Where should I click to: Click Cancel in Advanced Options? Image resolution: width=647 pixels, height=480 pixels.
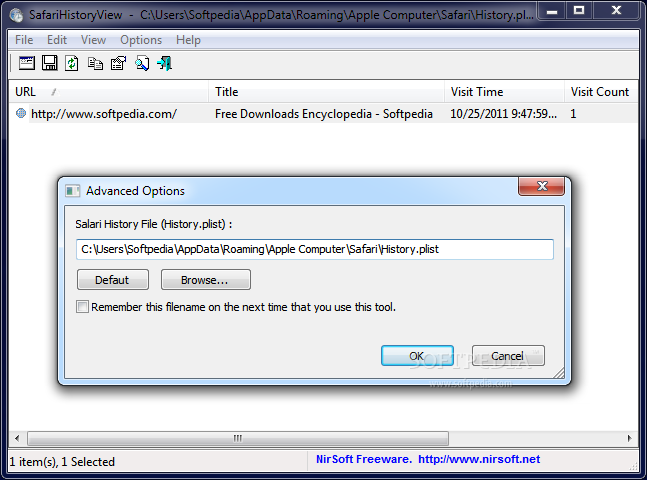pos(508,355)
